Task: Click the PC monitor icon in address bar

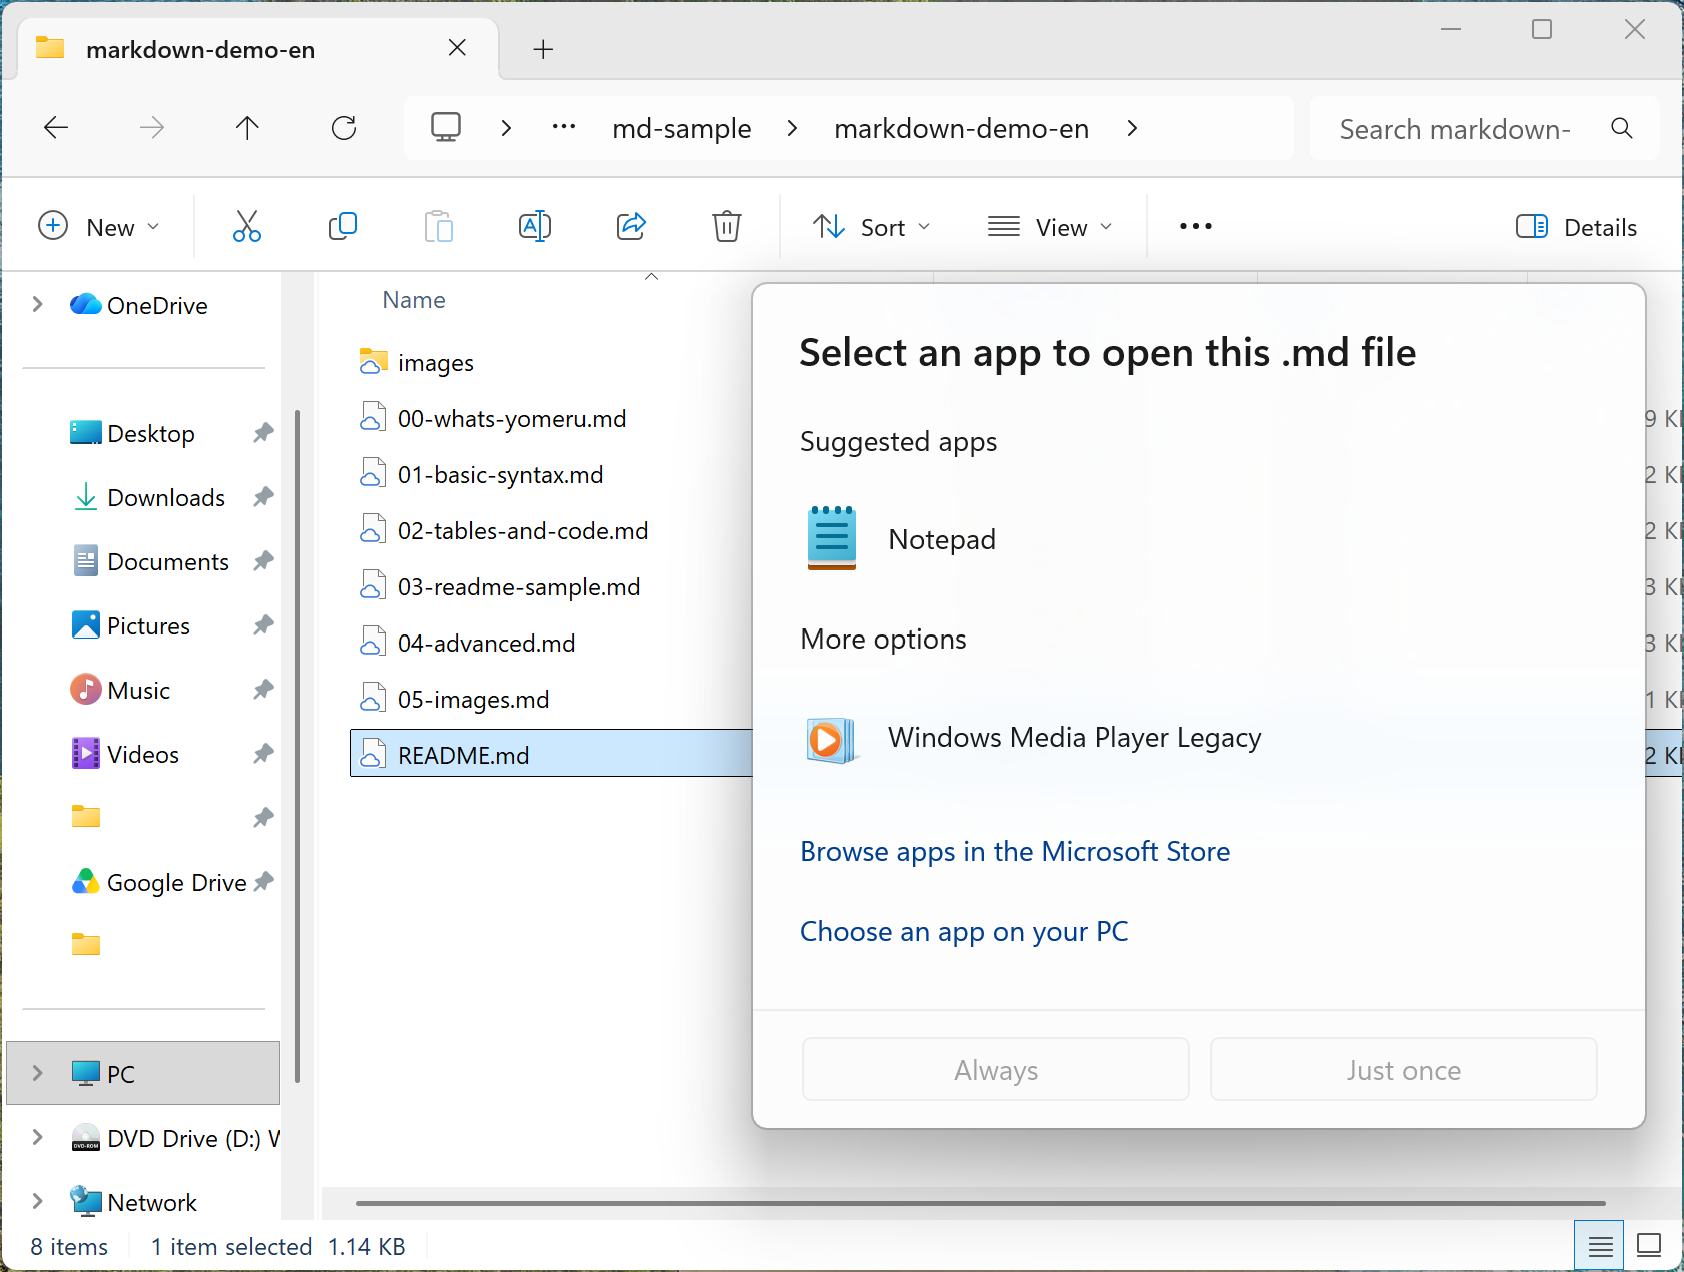Action: click(x=446, y=127)
